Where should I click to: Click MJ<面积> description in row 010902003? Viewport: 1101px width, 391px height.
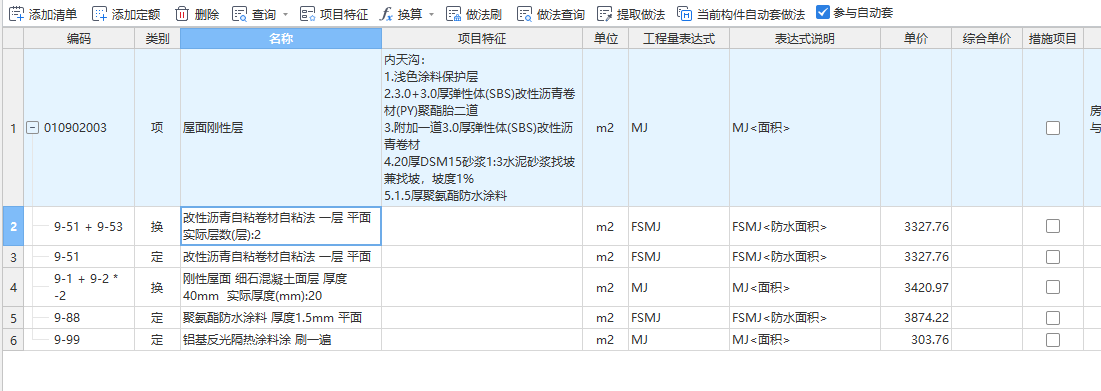pos(805,128)
